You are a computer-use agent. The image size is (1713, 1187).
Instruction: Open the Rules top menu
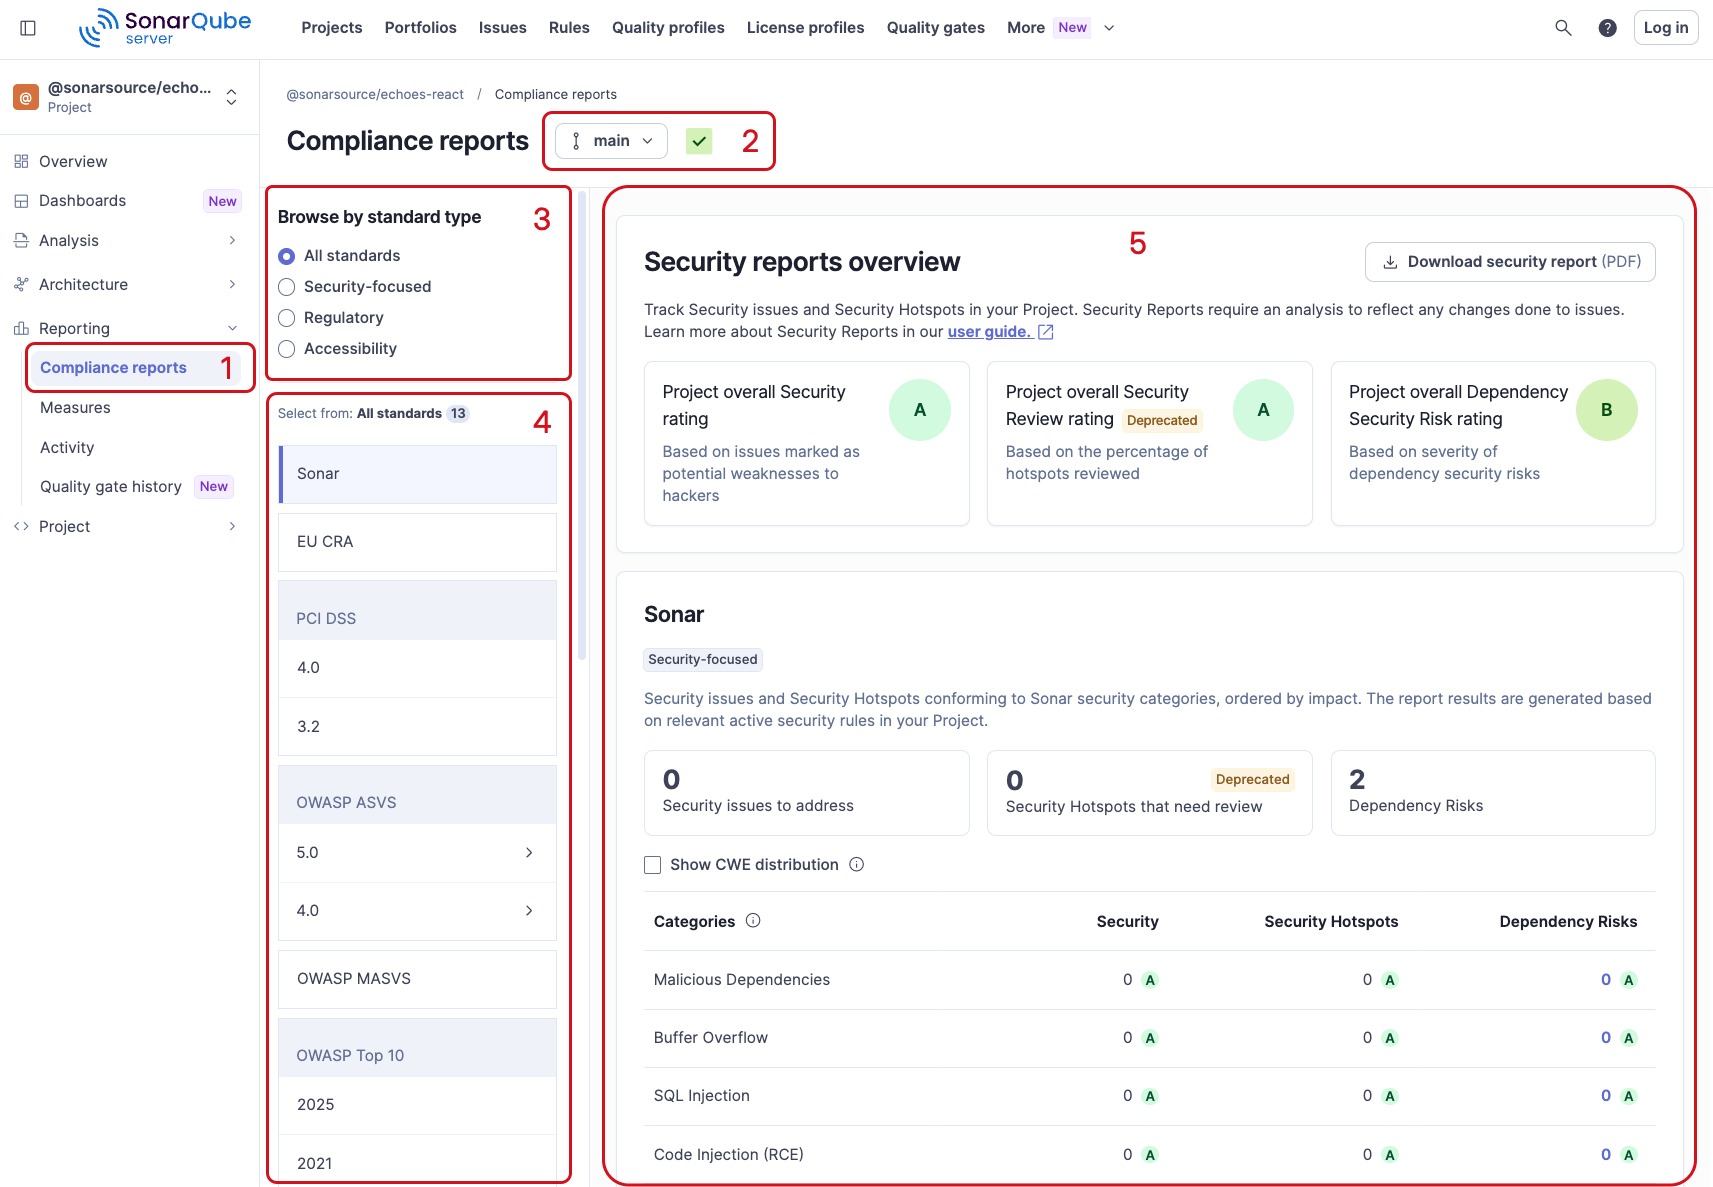(569, 28)
